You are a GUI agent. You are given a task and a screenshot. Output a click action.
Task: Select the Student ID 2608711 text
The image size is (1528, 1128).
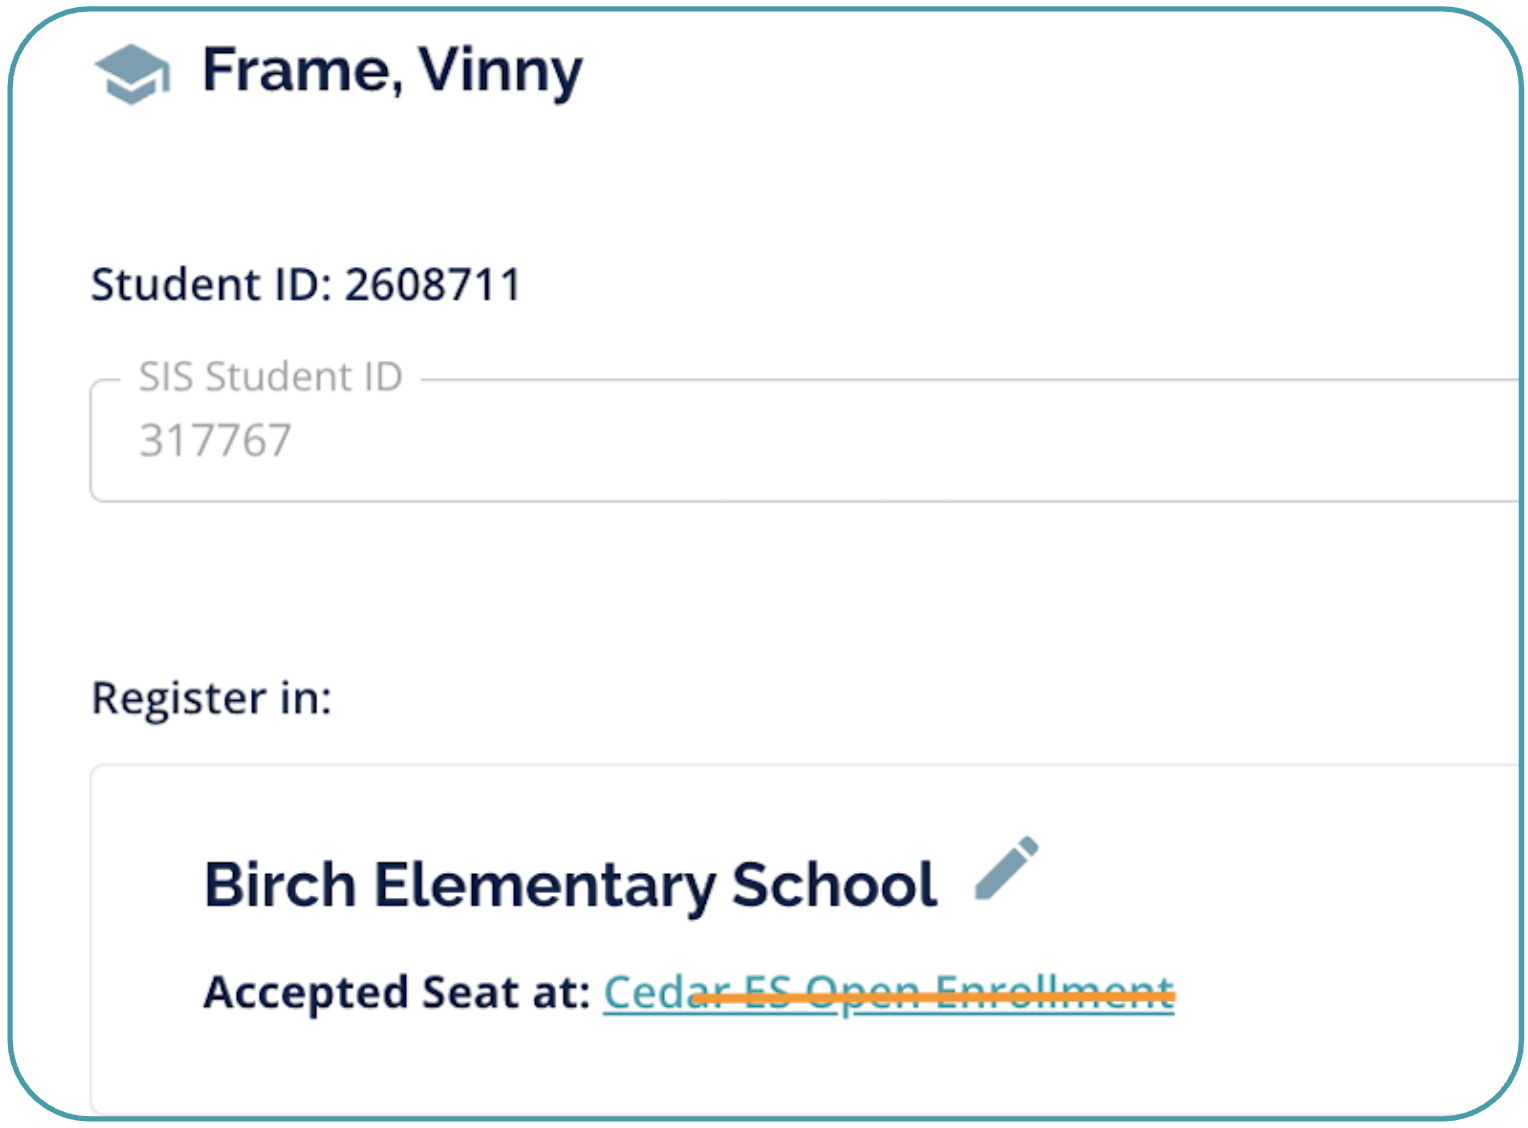(x=306, y=285)
